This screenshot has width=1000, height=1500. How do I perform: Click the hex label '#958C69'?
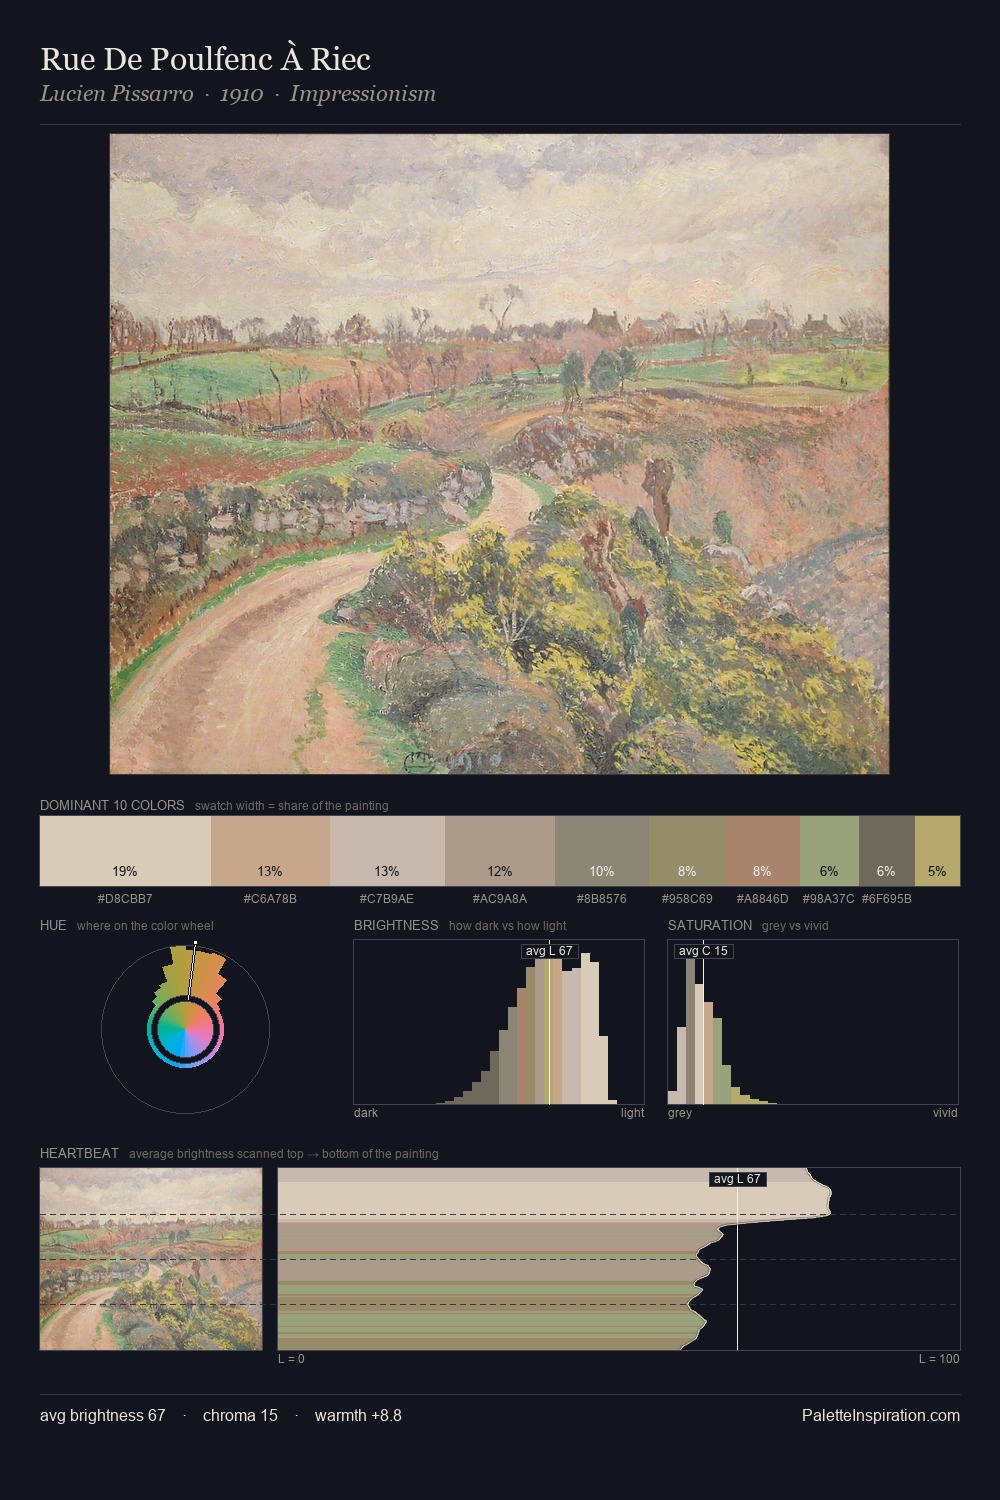(687, 898)
